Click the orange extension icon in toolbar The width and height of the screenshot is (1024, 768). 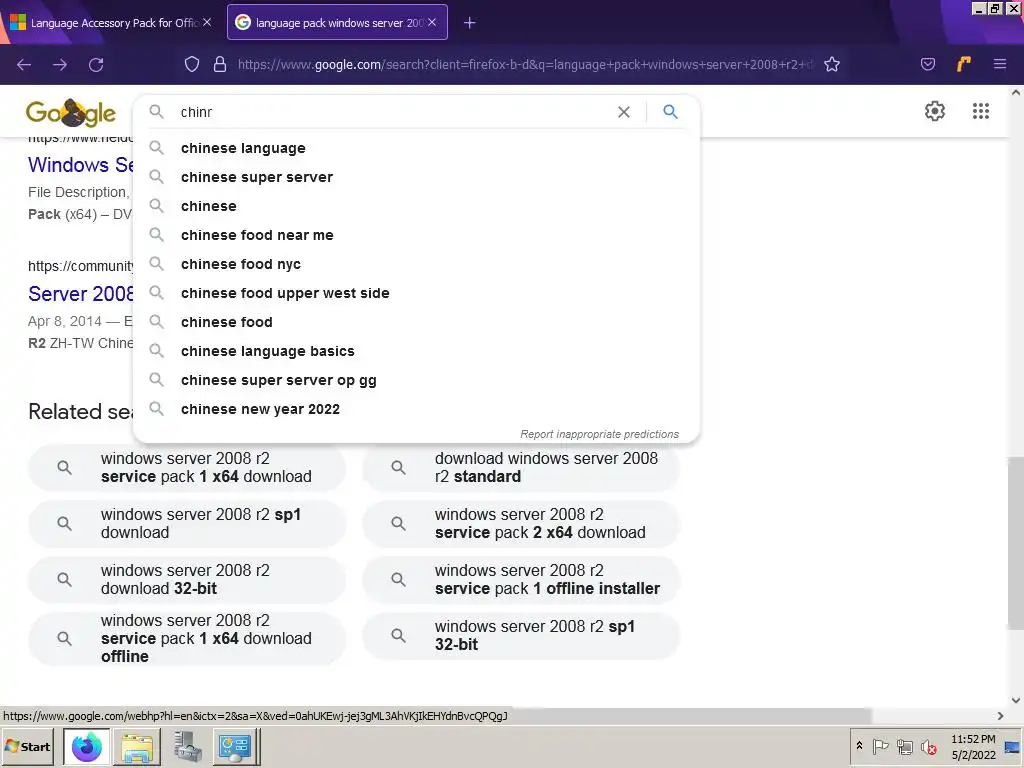tap(964, 64)
